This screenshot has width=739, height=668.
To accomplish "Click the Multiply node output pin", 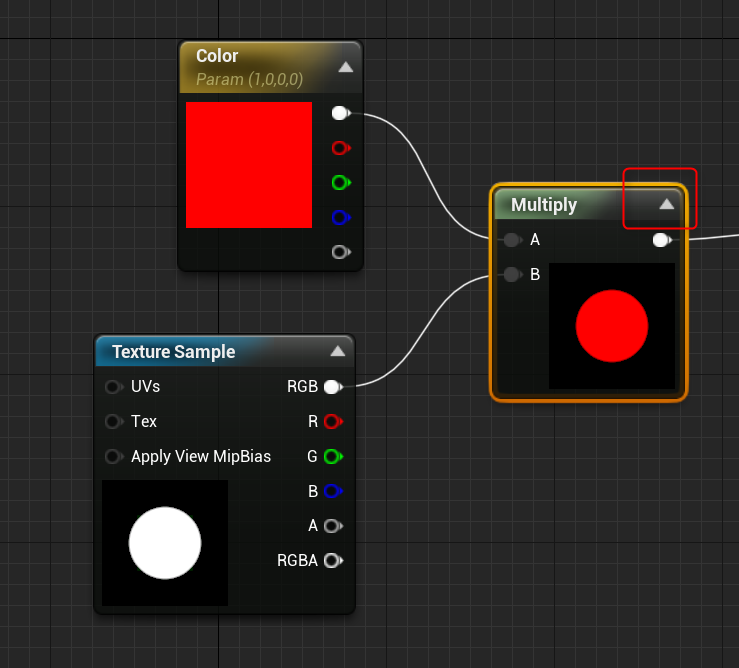I will [x=662, y=240].
